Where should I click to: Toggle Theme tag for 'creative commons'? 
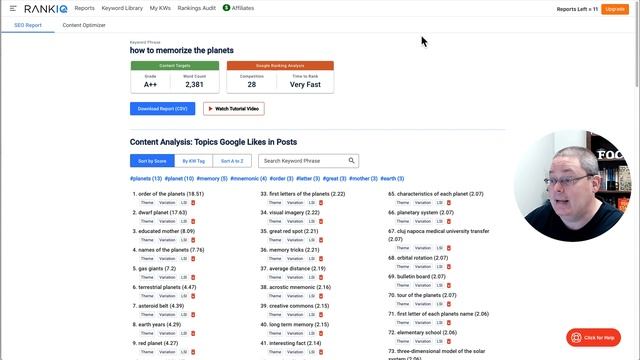click(275, 315)
